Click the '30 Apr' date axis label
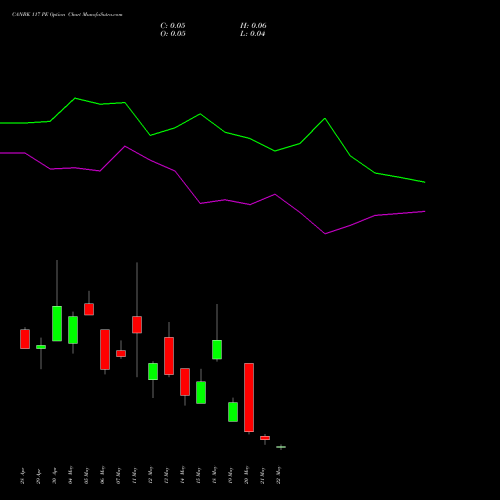The height and width of the screenshot is (500, 500). click(x=55, y=476)
